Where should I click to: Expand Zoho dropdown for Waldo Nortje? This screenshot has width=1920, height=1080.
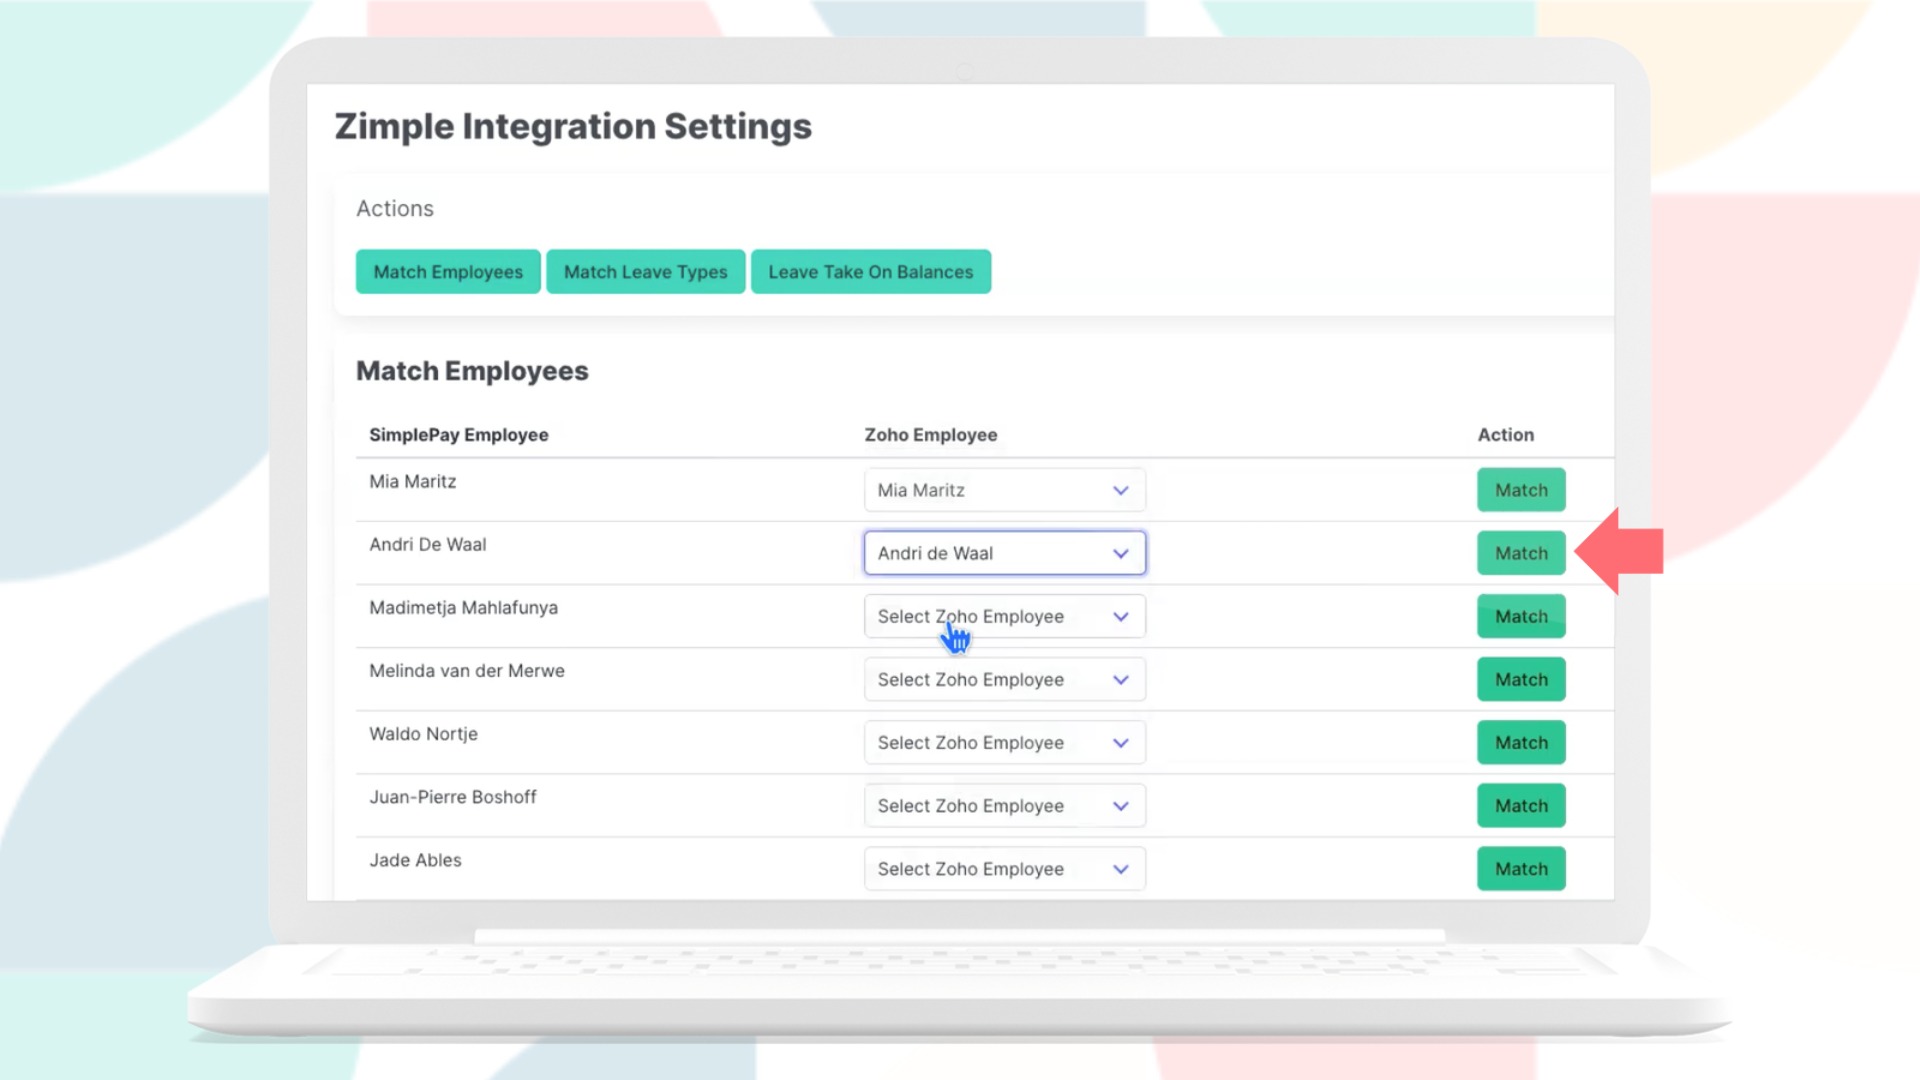pos(1004,743)
